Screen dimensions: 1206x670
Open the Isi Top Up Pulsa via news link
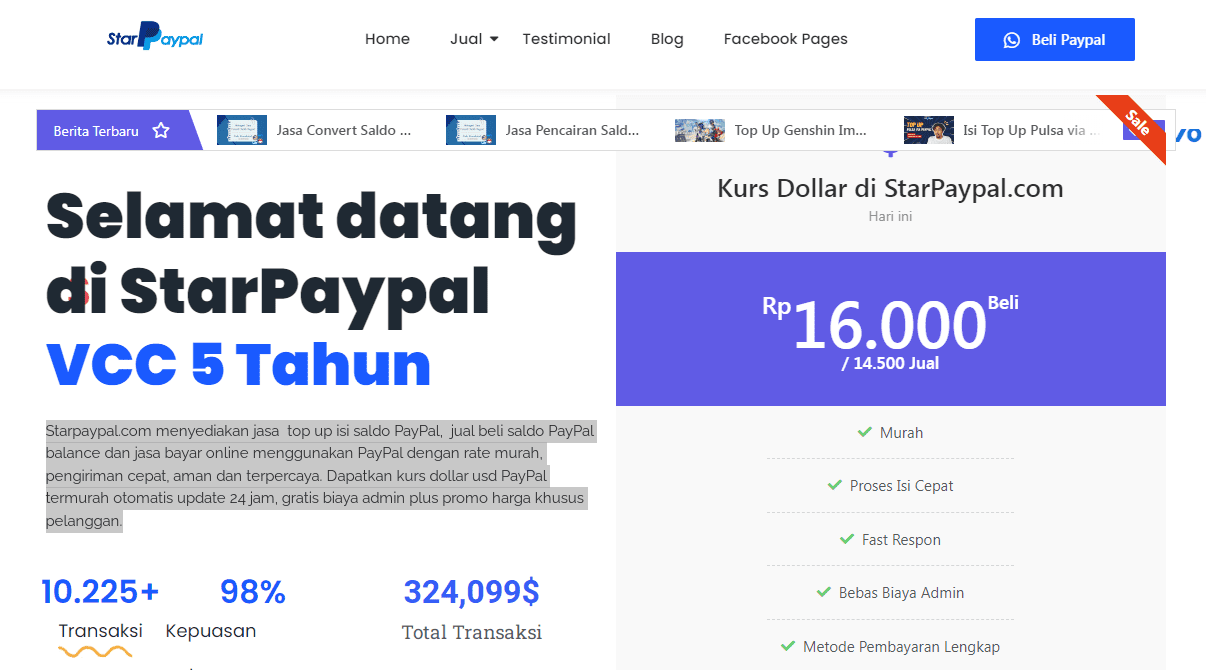tap(1030, 130)
